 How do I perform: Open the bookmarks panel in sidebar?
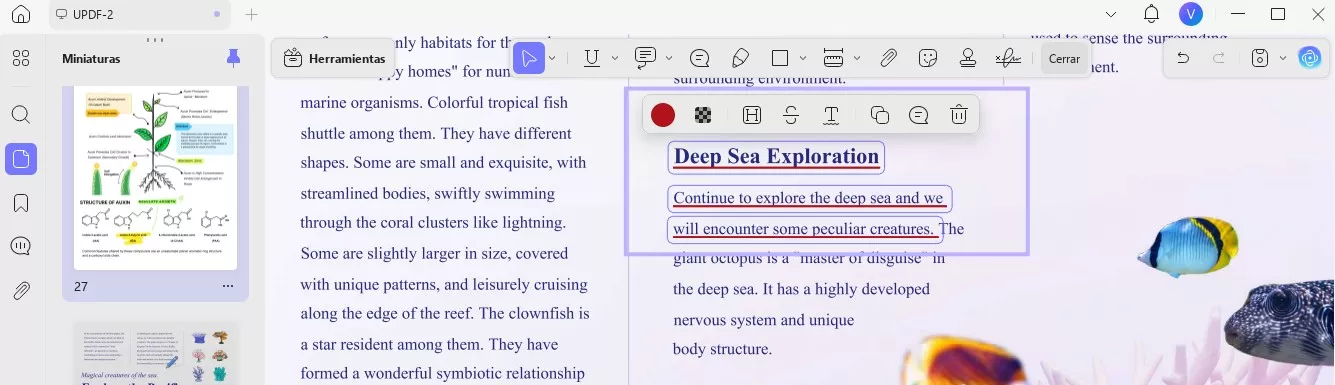point(21,203)
